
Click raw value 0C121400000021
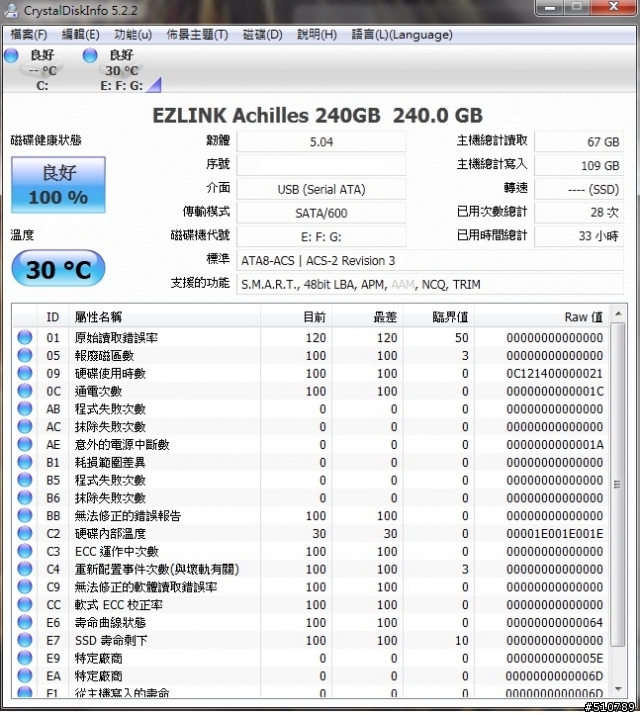pyautogui.click(x=554, y=373)
